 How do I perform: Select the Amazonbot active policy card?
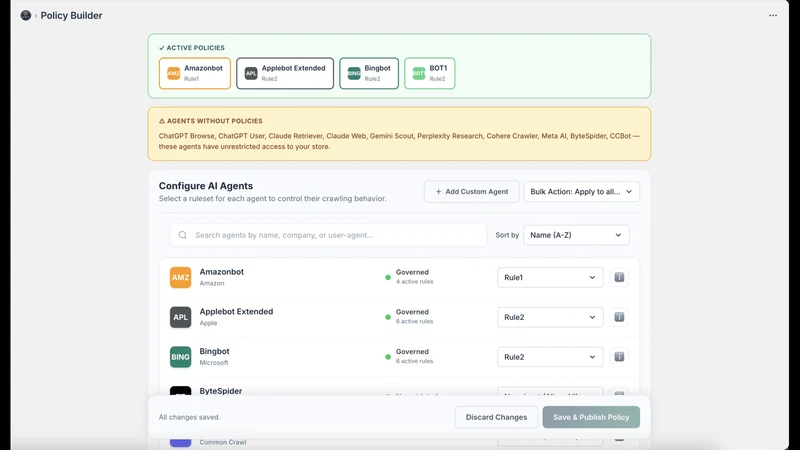(x=195, y=73)
